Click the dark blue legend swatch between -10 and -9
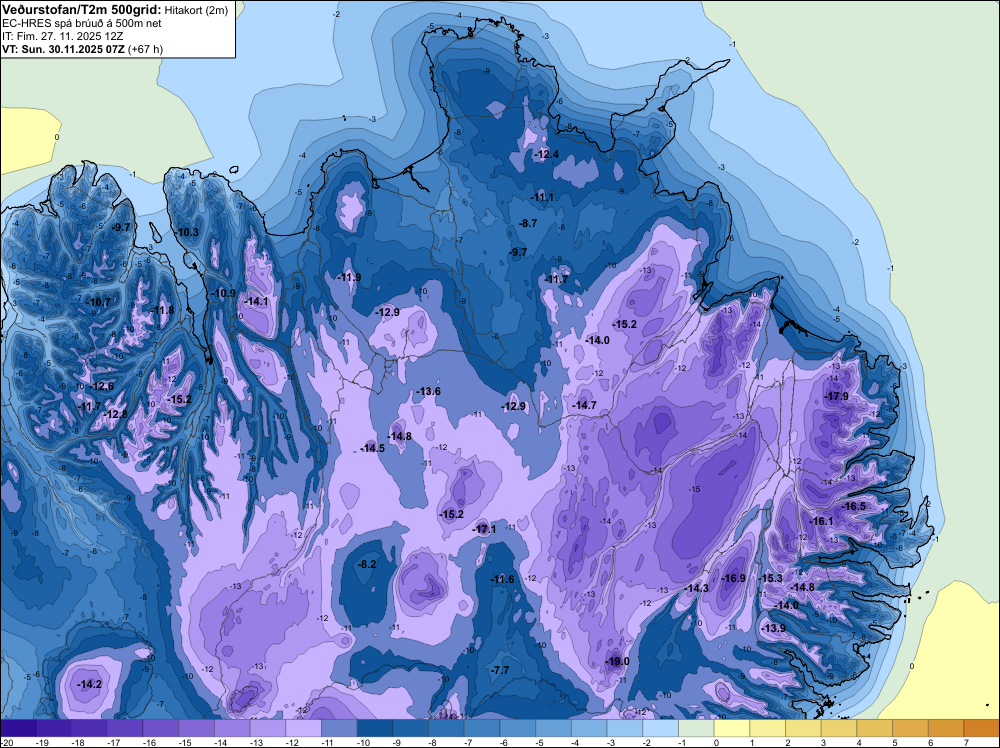Image resolution: width=1000 pixels, height=748 pixels. 375,728
